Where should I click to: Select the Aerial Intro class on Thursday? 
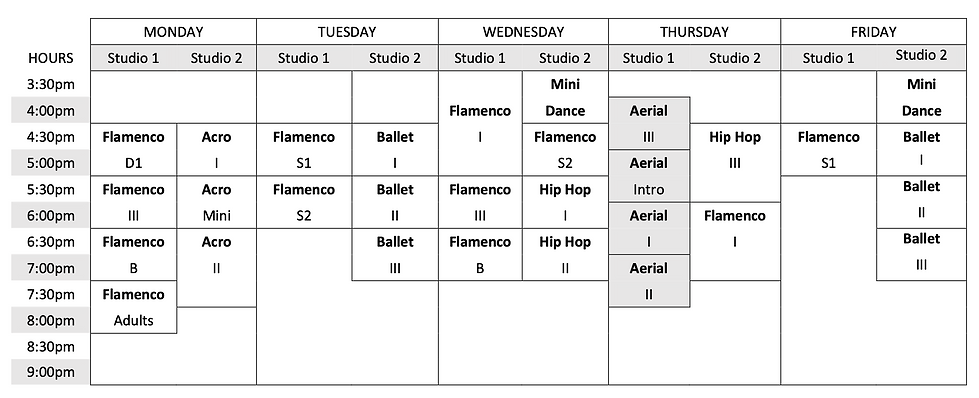(649, 176)
